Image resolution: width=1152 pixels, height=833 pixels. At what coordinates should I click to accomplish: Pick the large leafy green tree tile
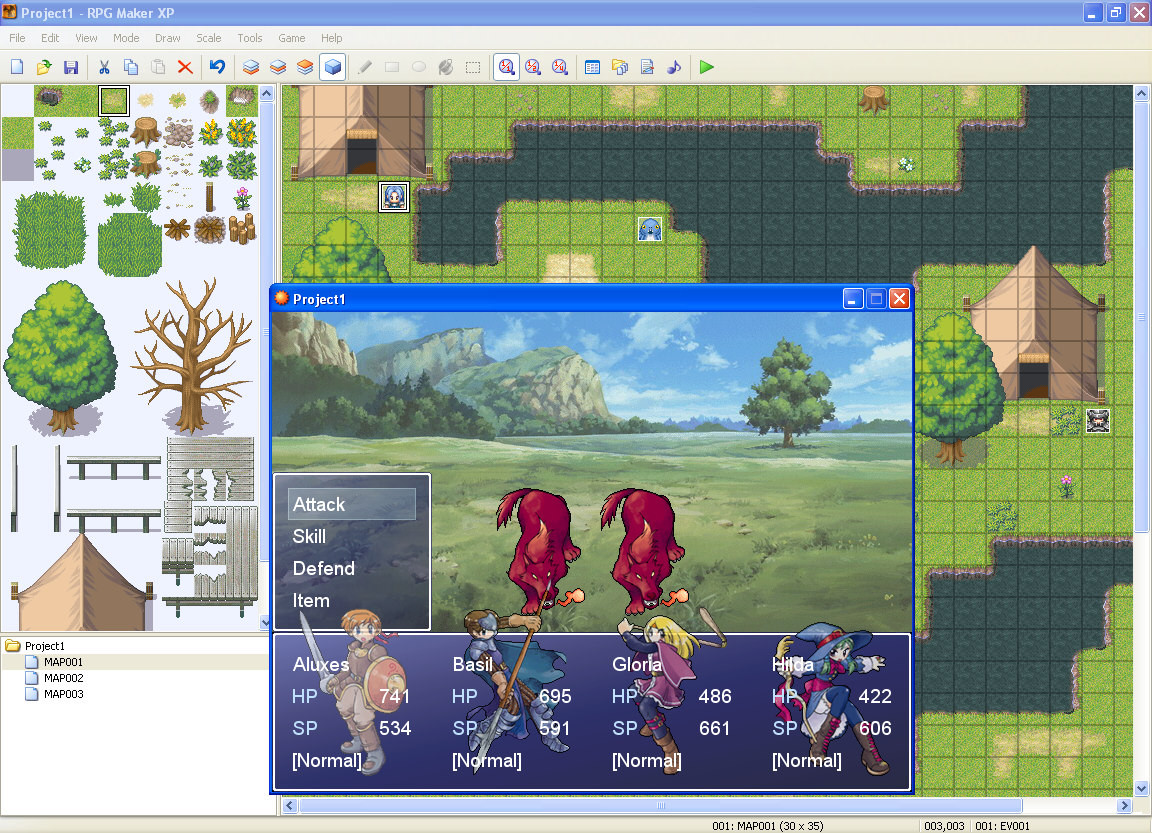62,356
